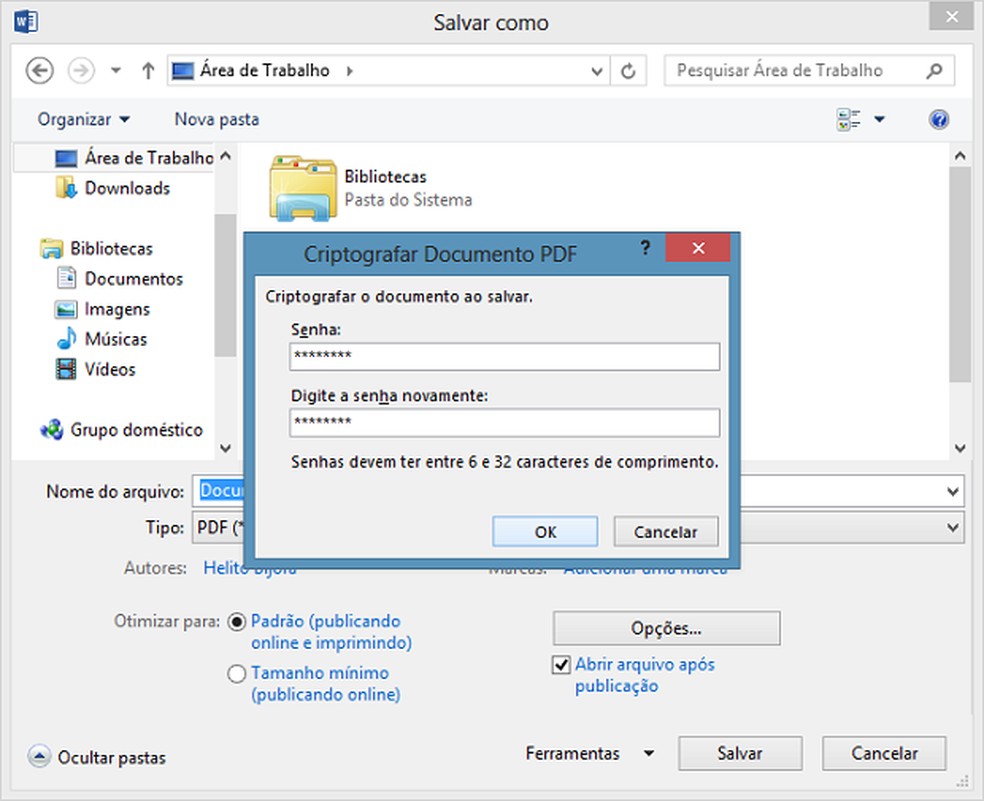Click the Ocultar pastas collapse arrow icon
Viewport: 984px width, 801px height.
tap(39, 756)
